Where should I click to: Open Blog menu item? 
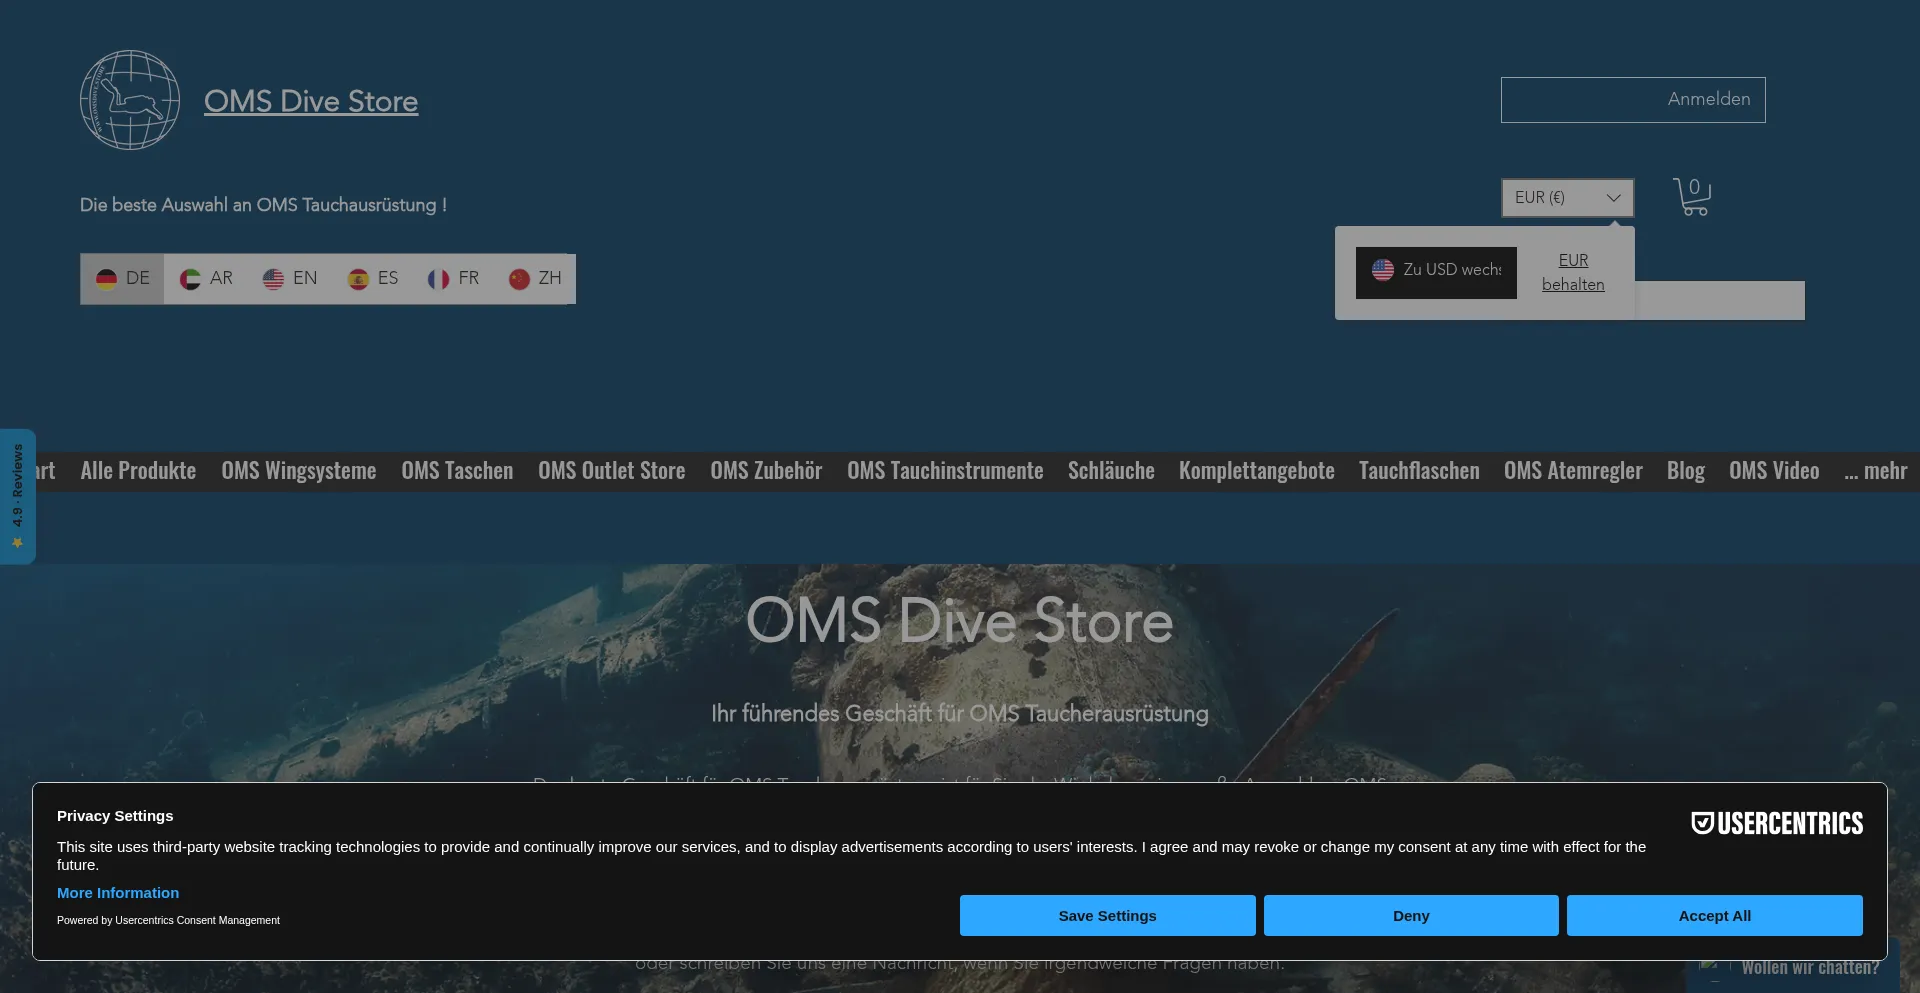point(1686,470)
